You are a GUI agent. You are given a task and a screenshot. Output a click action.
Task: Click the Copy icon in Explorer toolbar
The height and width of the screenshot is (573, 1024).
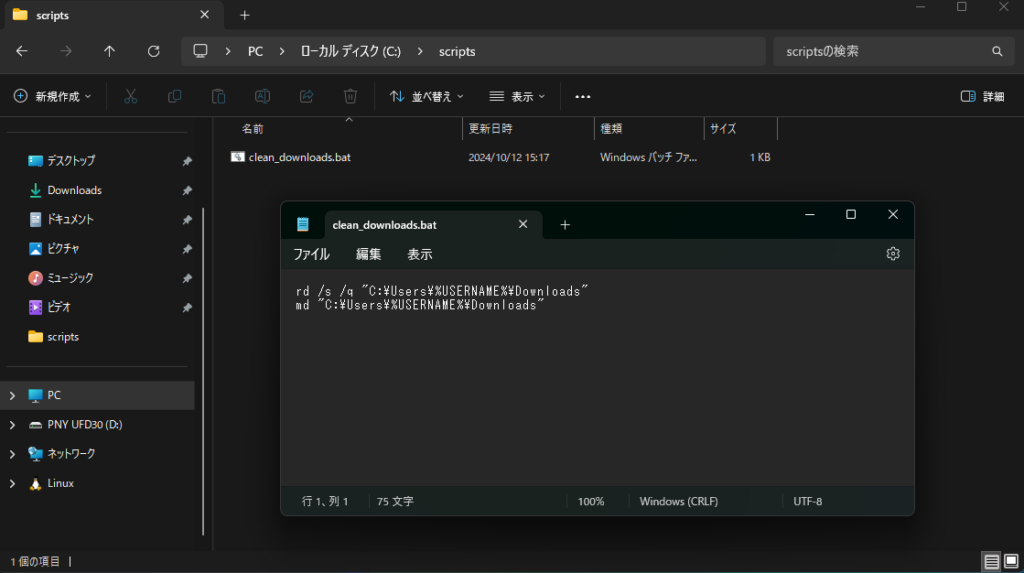click(175, 96)
